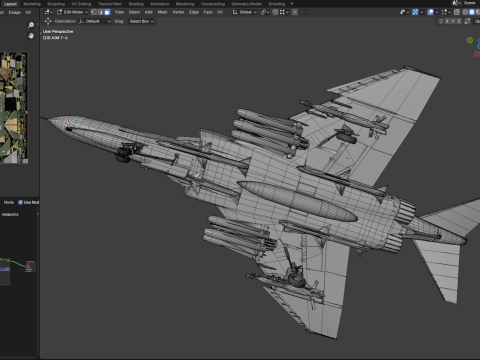Toggle Y axis mirror
Screen dimensions: 480x360
point(453,21)
